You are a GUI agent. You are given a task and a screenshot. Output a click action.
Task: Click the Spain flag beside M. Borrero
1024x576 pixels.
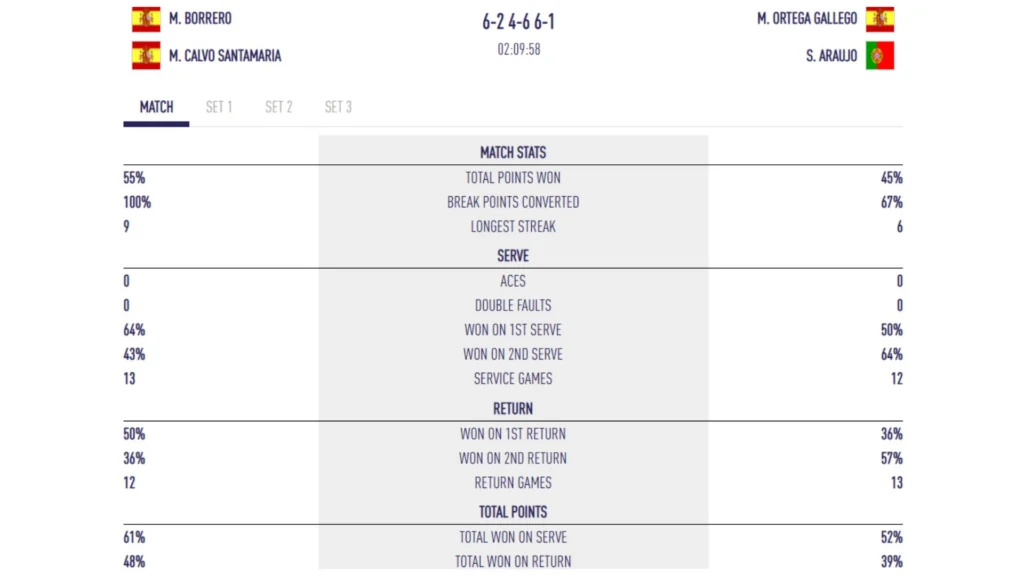pos(146,19)
